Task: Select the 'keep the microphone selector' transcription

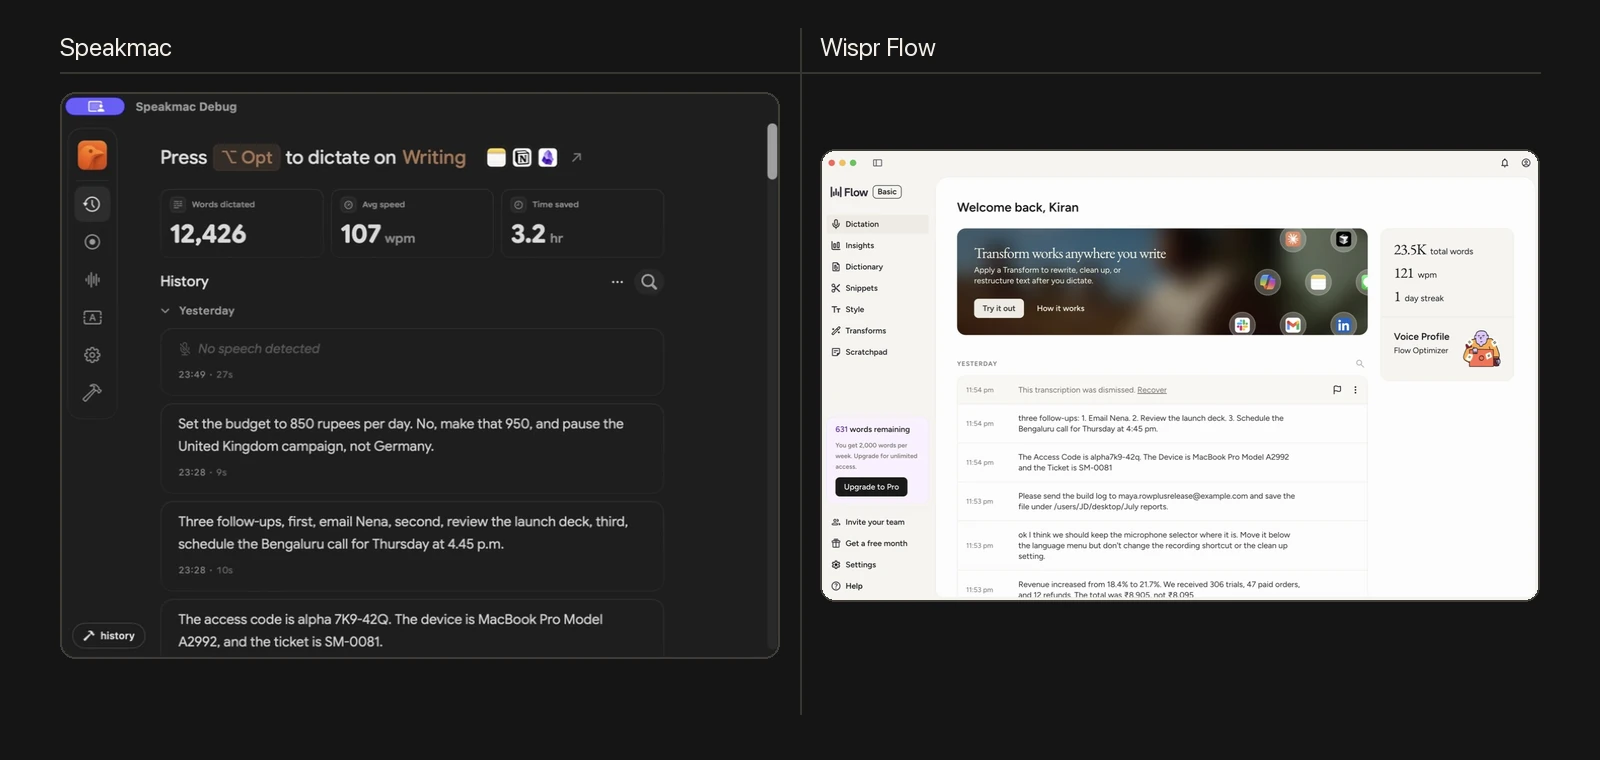Action: click(x=1162, y=546)
